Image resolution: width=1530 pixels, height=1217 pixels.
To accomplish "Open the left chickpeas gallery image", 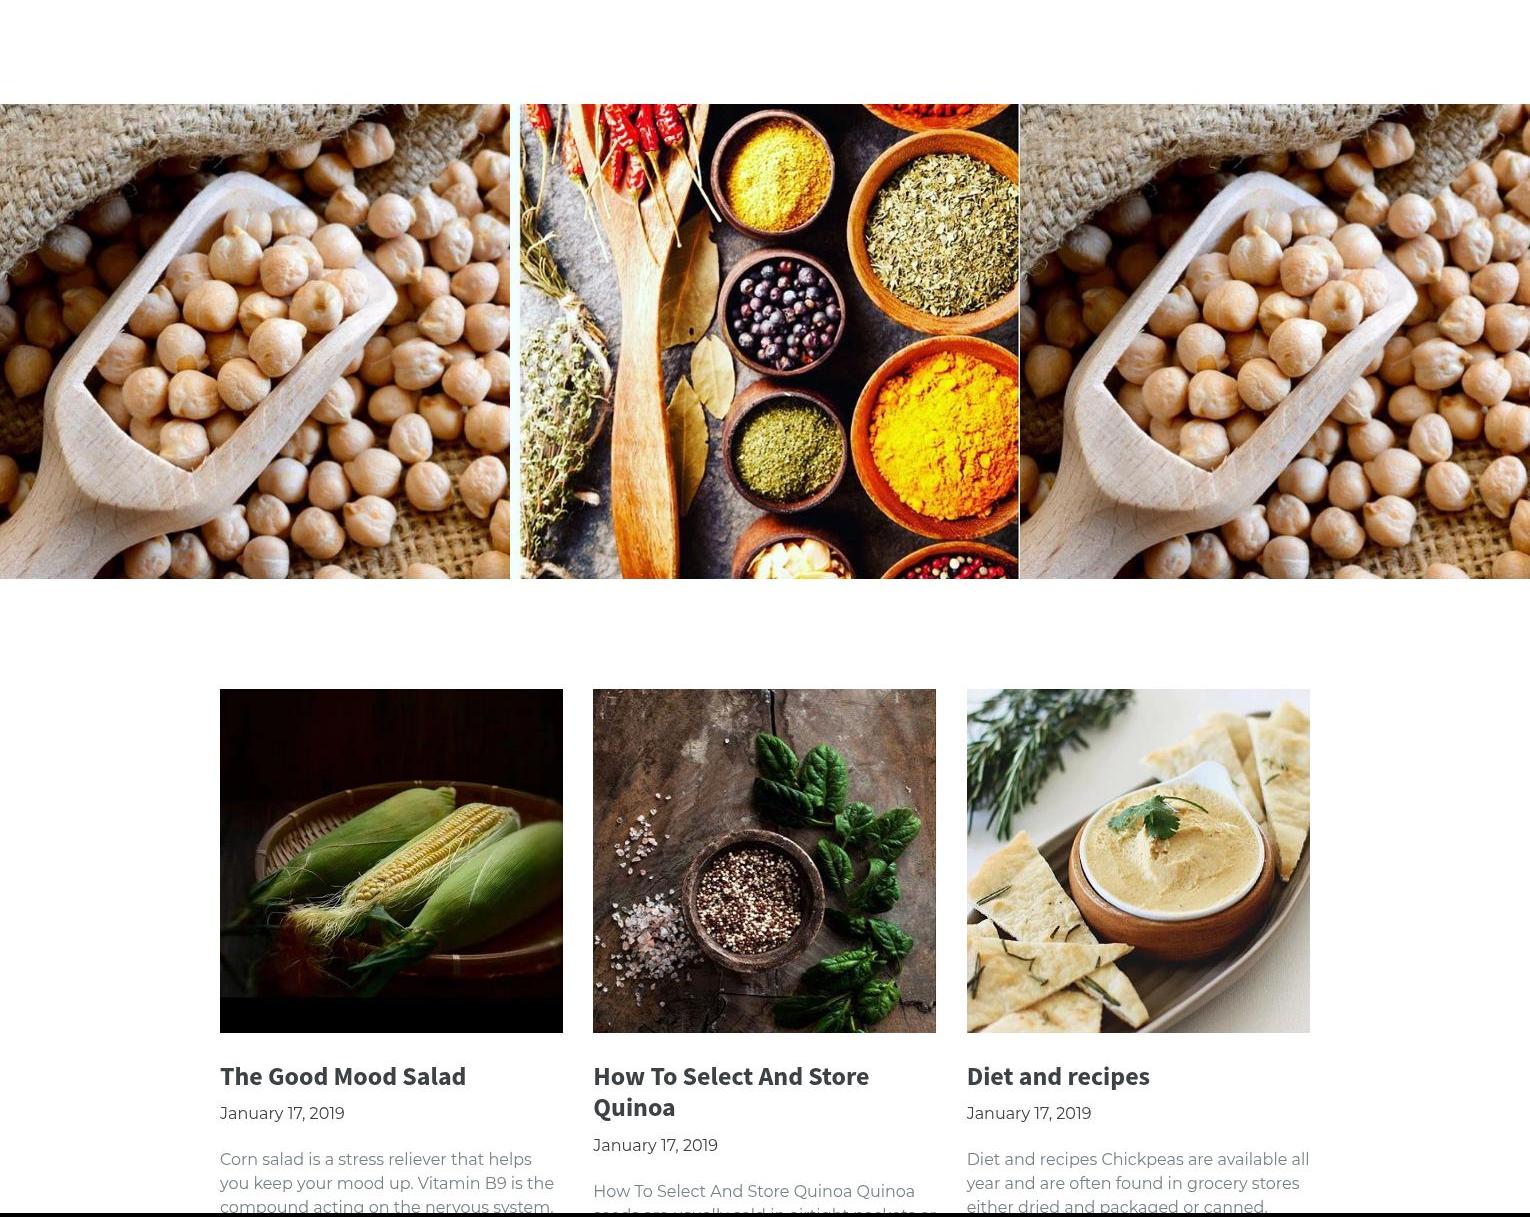I will (255, 341).
